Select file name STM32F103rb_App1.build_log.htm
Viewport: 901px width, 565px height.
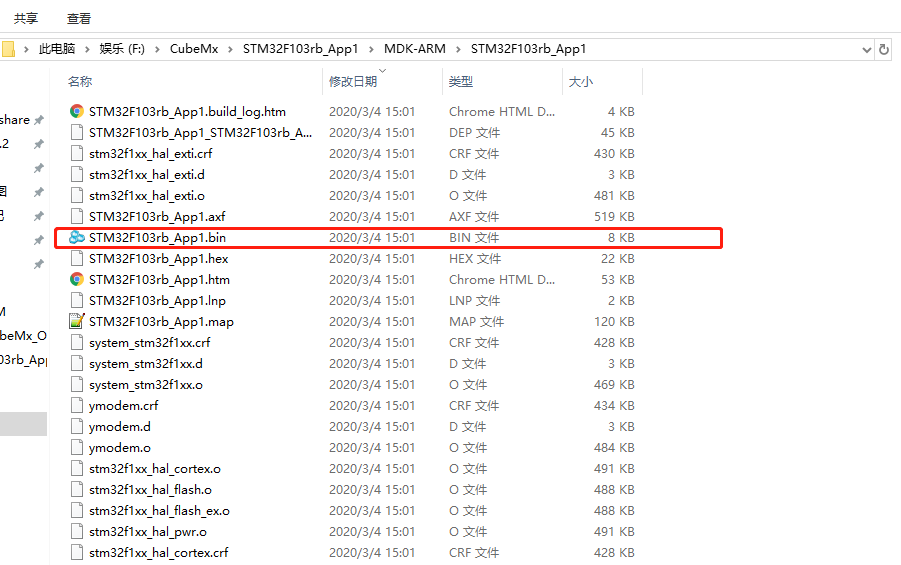(x=187, y=112)
